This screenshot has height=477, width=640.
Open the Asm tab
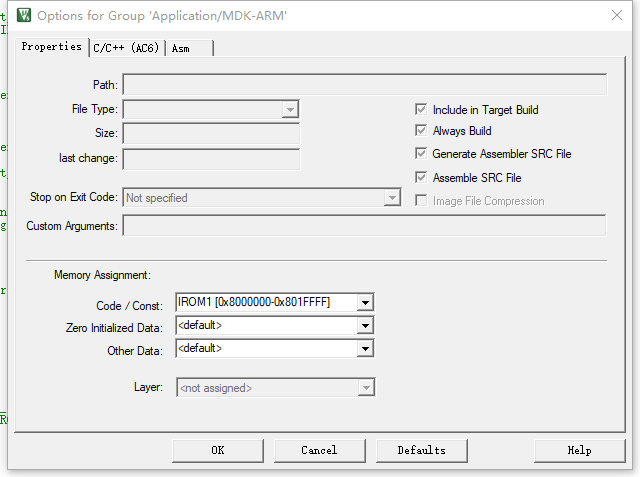click(189, 48)
